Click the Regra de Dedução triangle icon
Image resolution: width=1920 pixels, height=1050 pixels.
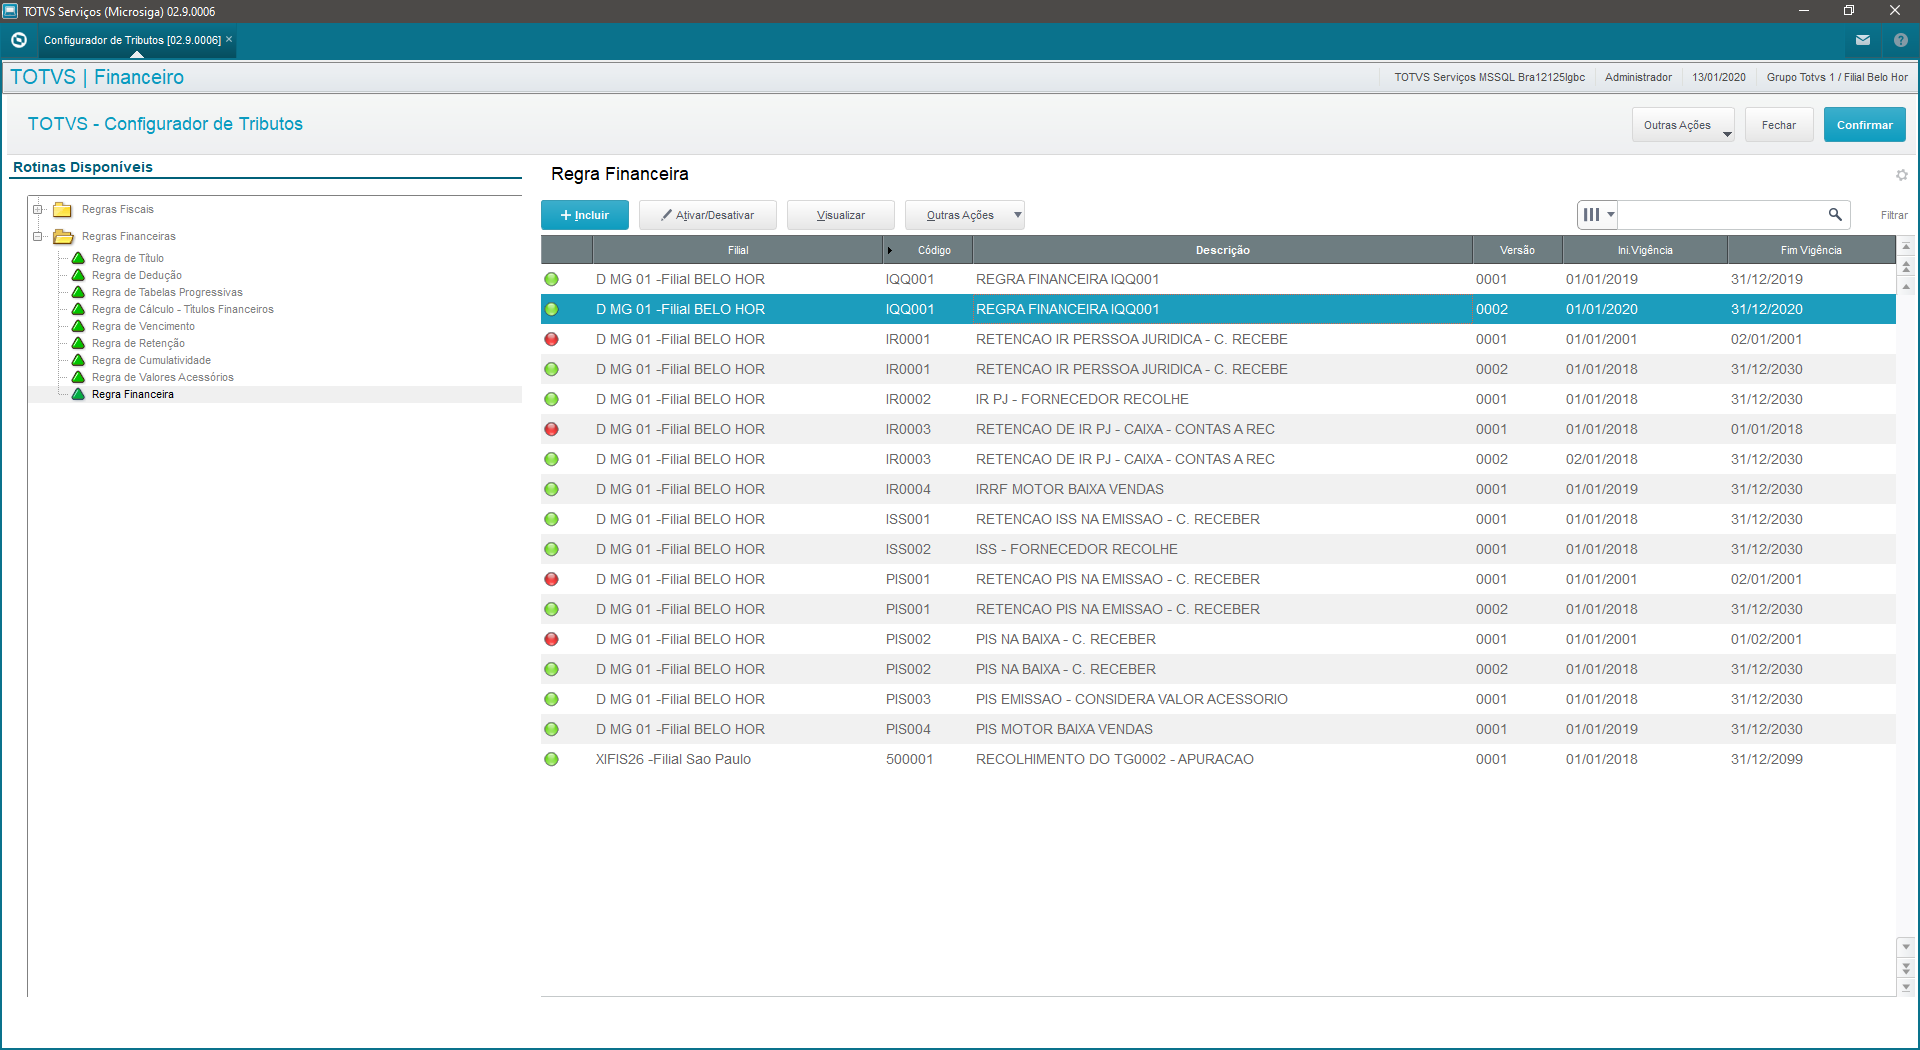pyautogui.click(x=78, y=275)
